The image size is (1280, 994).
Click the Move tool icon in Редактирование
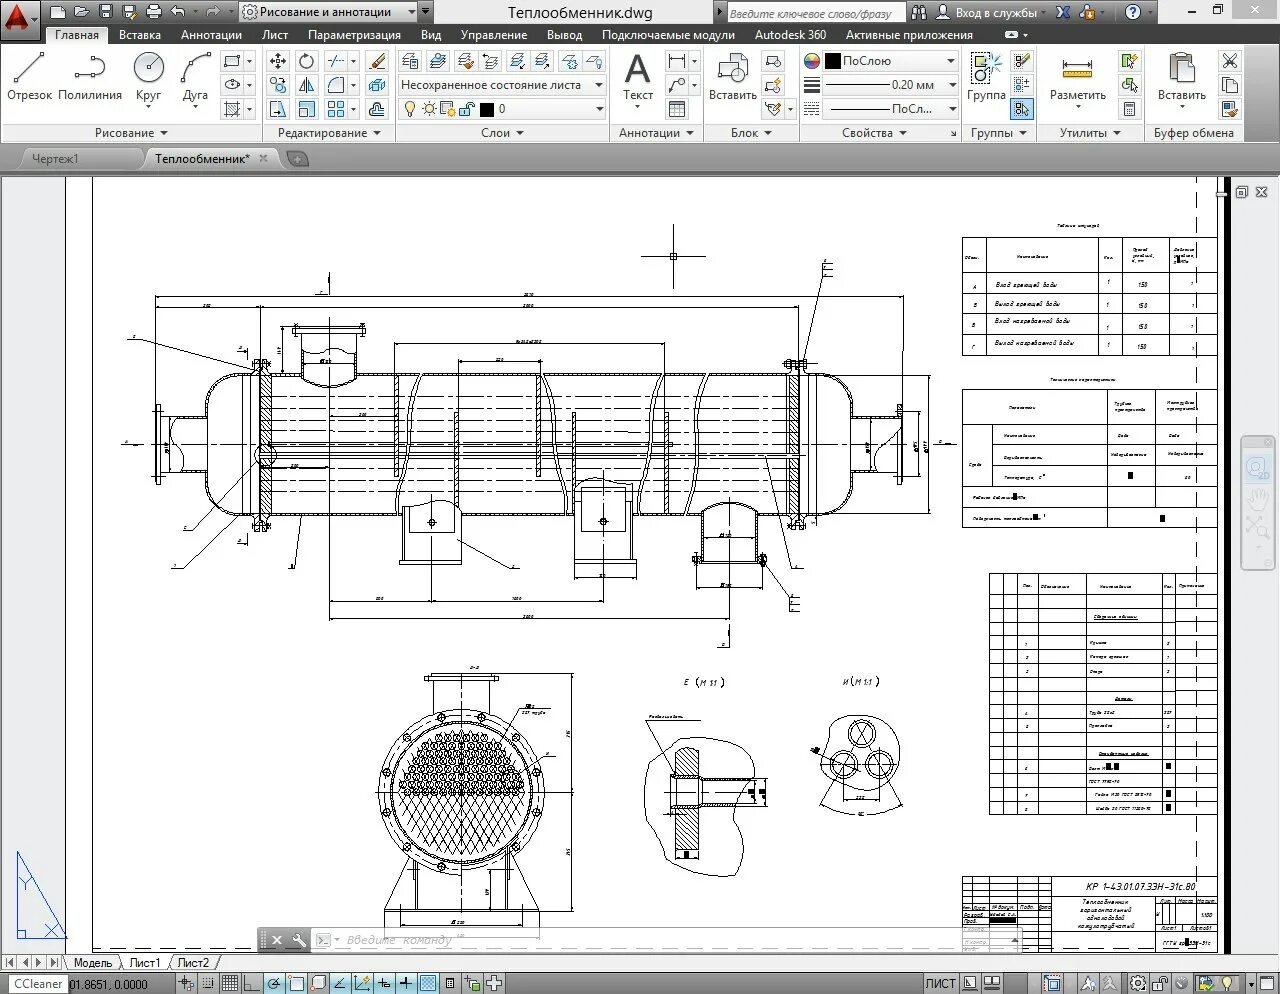pos(278,61)
